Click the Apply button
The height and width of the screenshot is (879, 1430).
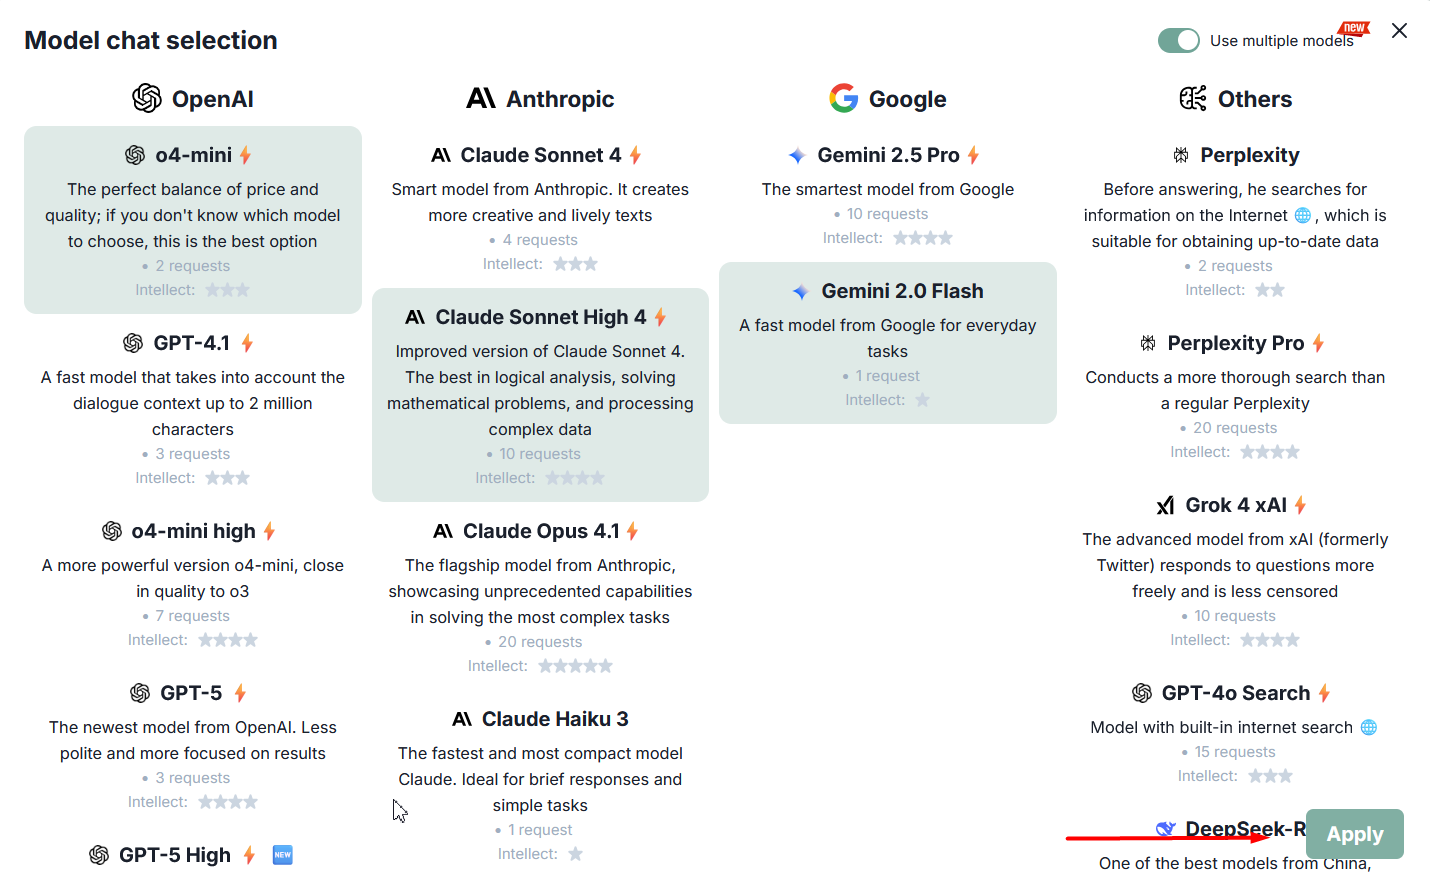1354,834
